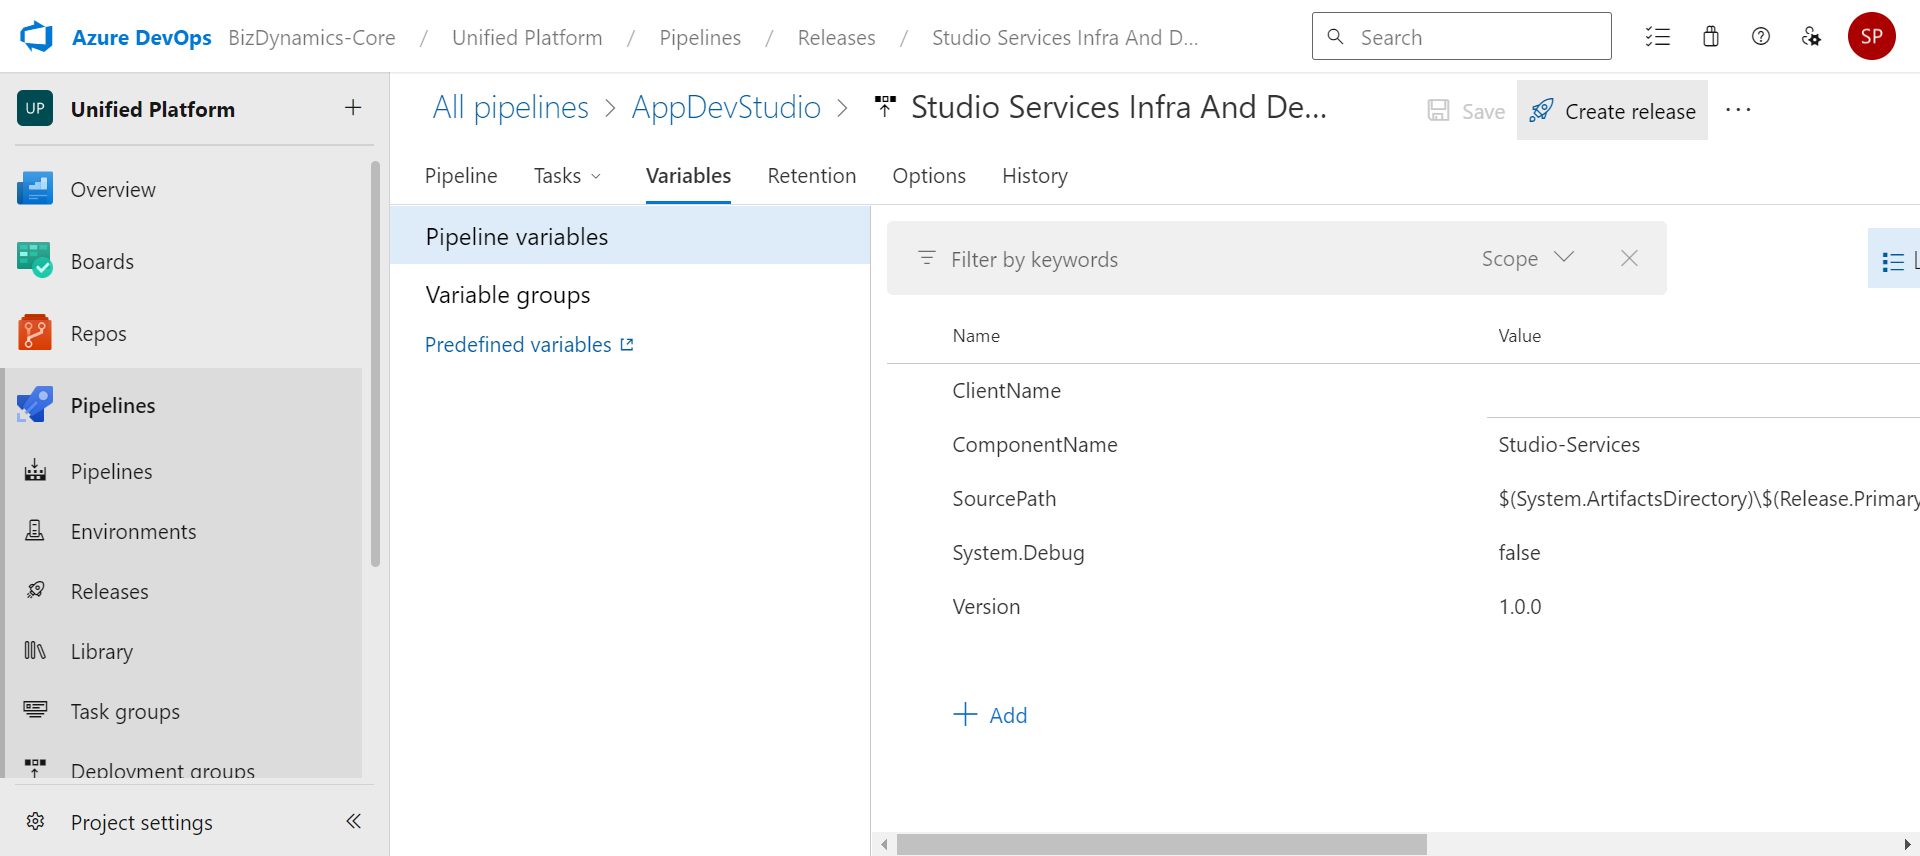Click the release pipeline icon beside title
The width and height of the screenshot is (1920, 856).
point(885,107)
